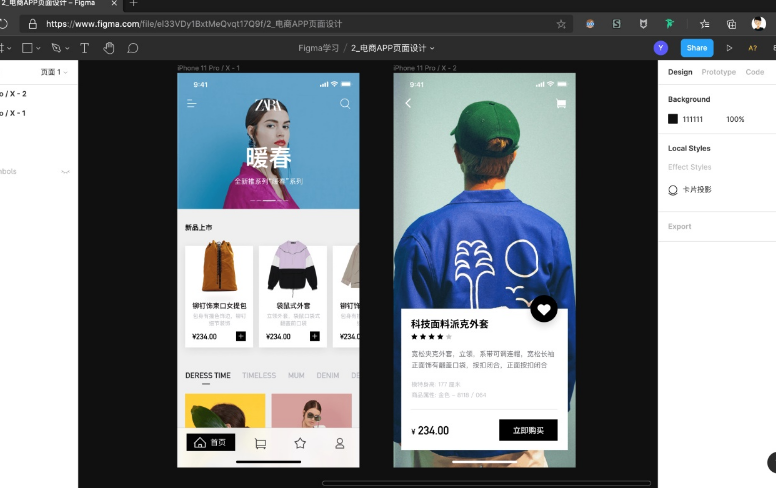Click the star rating row

point(431,337)
